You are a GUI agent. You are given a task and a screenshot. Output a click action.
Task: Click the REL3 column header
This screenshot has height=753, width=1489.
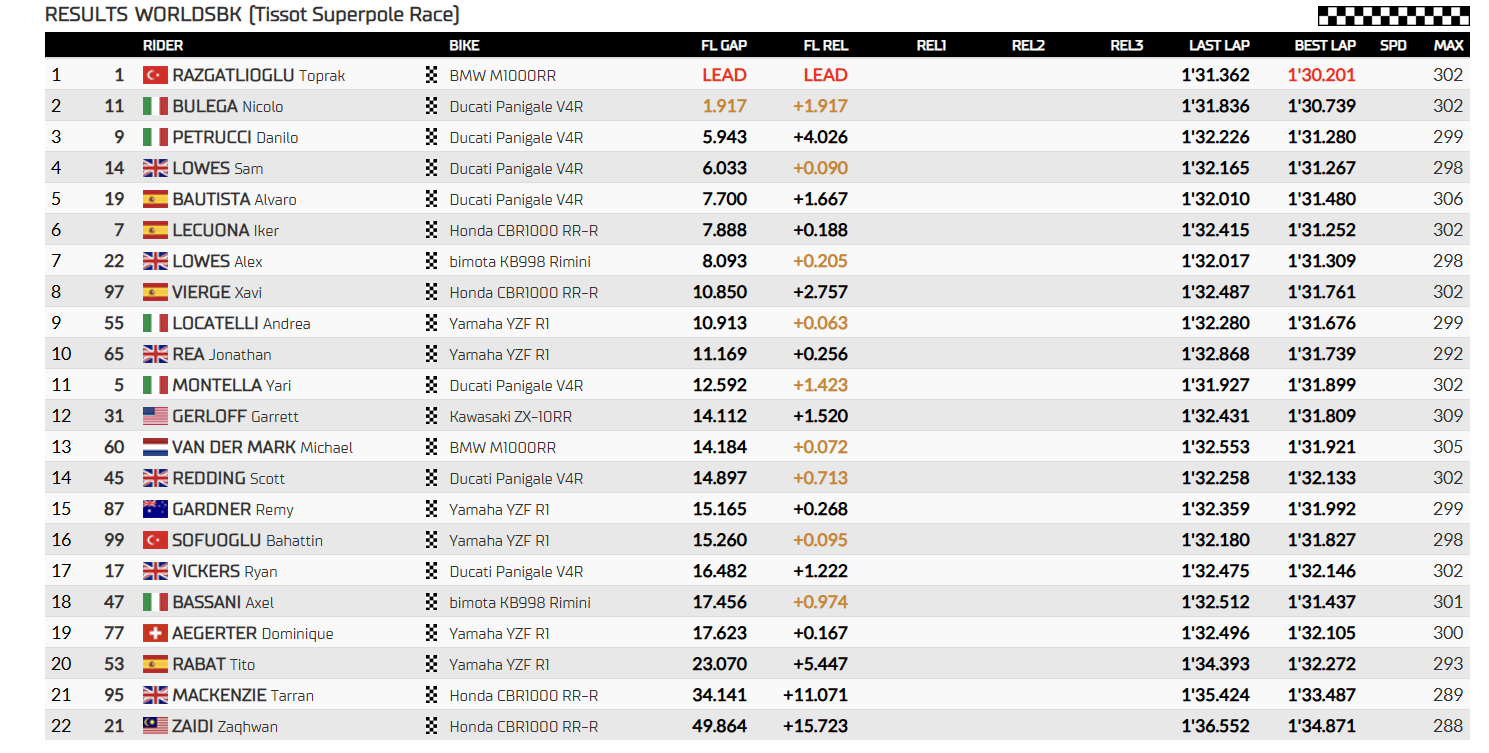(x=1126, y=45)
